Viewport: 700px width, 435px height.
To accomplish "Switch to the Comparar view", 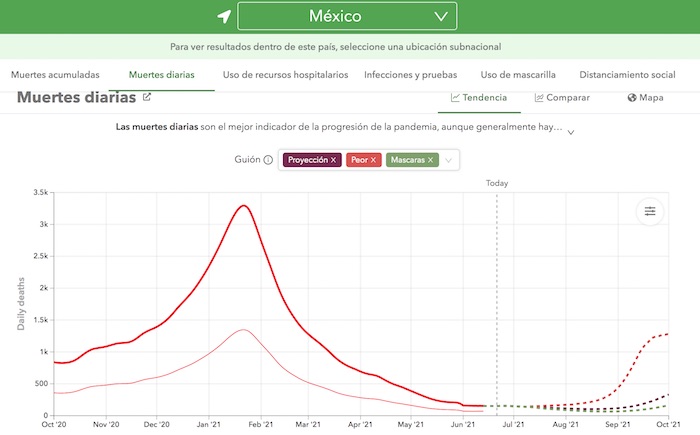I will pos(562,98).
